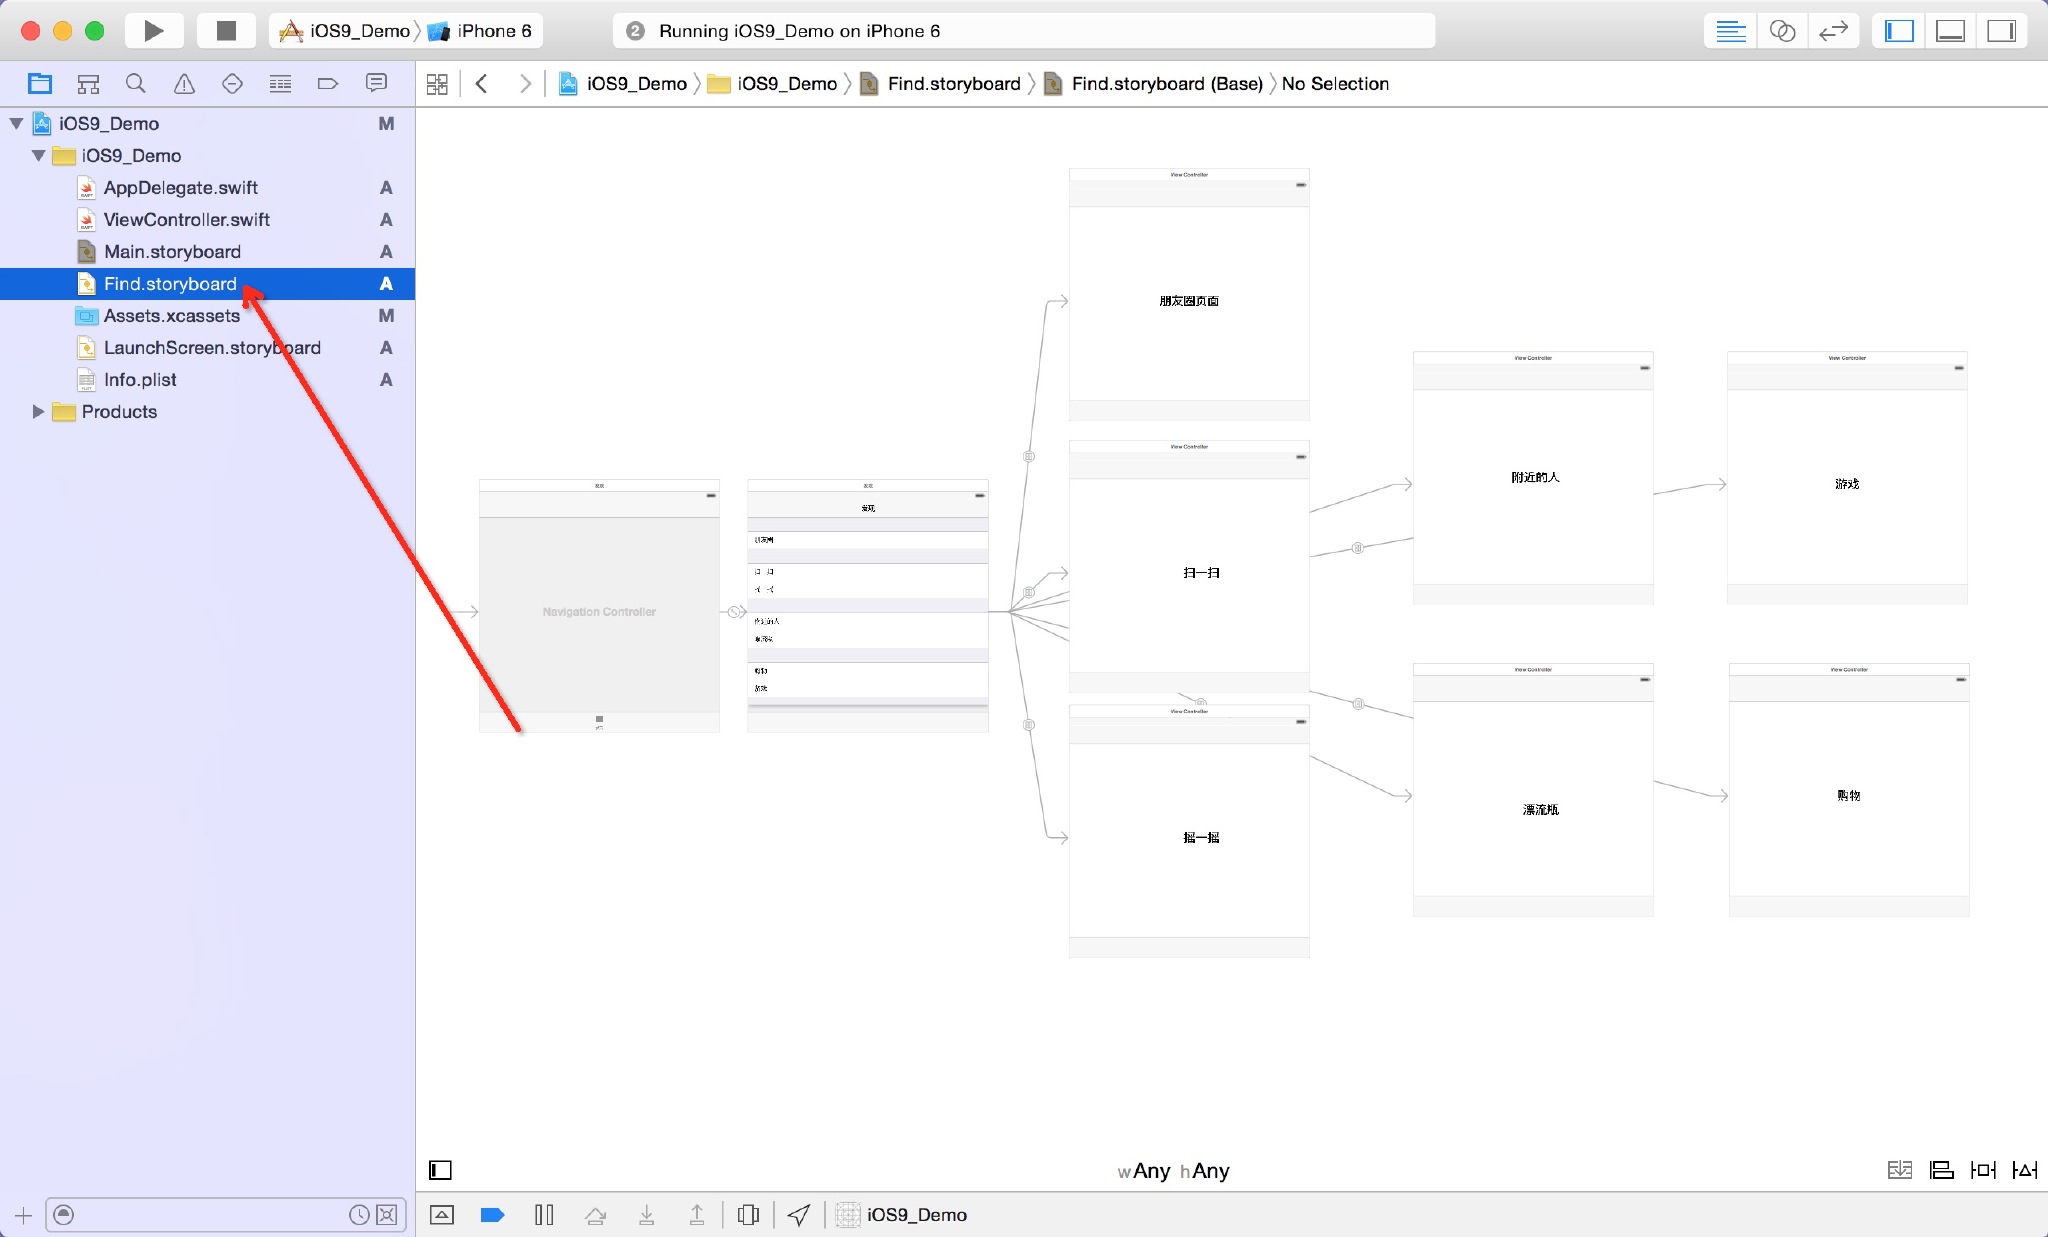The image size is (2048, 1237).
Task: Click the Run play button
Action: (x=153, y=31)
